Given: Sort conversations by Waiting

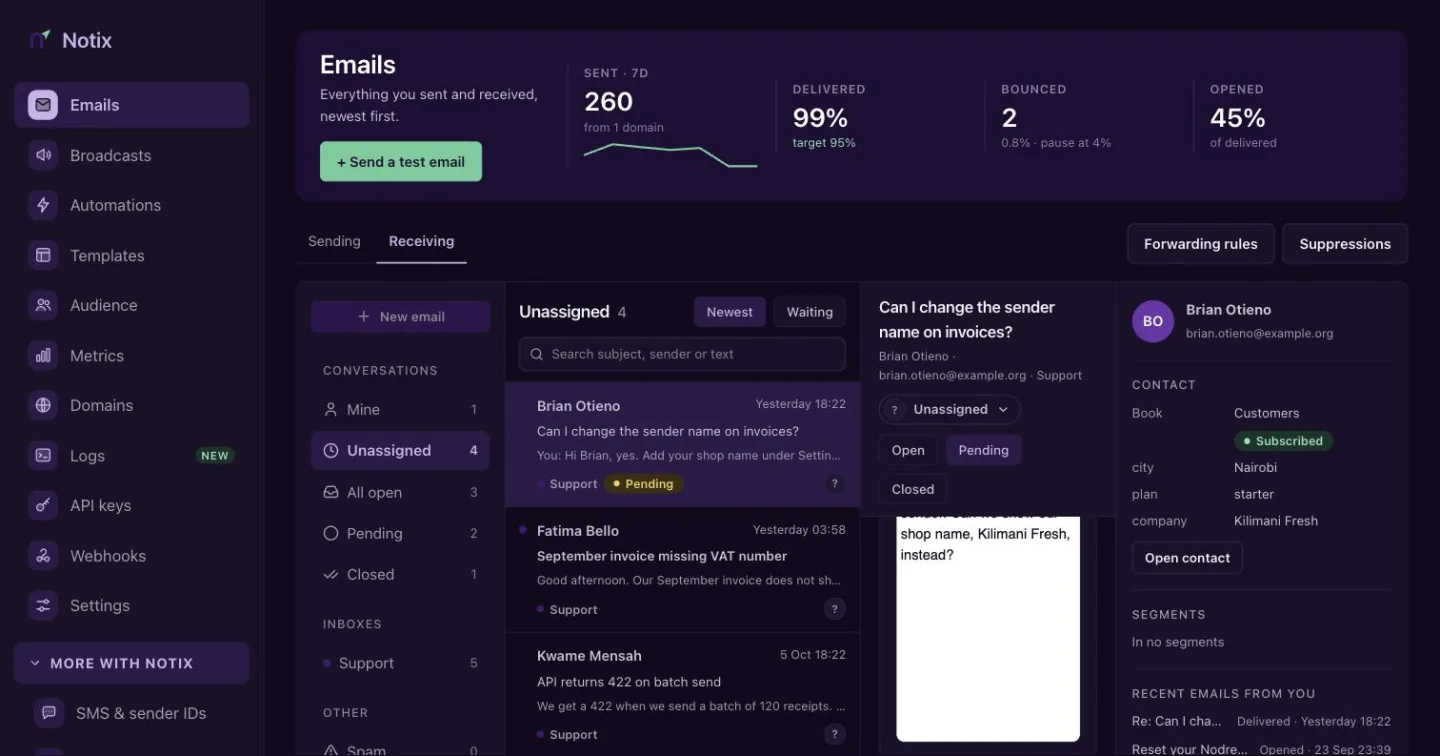Looking at the screenshot, I should pos(810,312).
